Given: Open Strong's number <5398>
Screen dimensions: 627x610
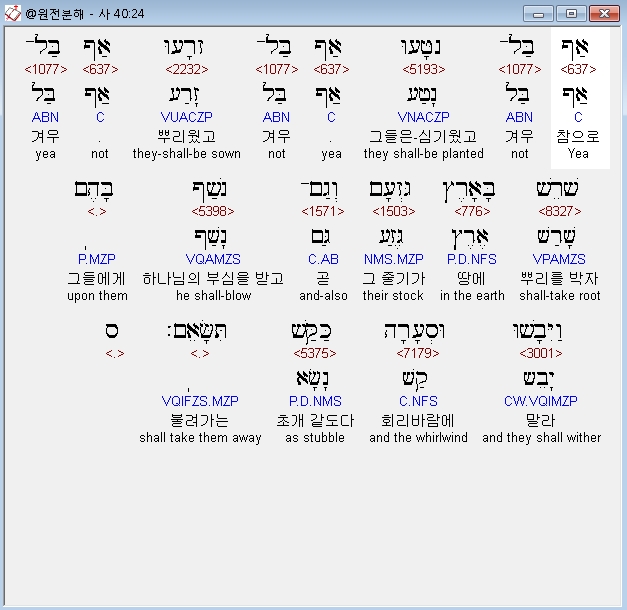Looking at the screenshot, I should [x=213, y=211].
